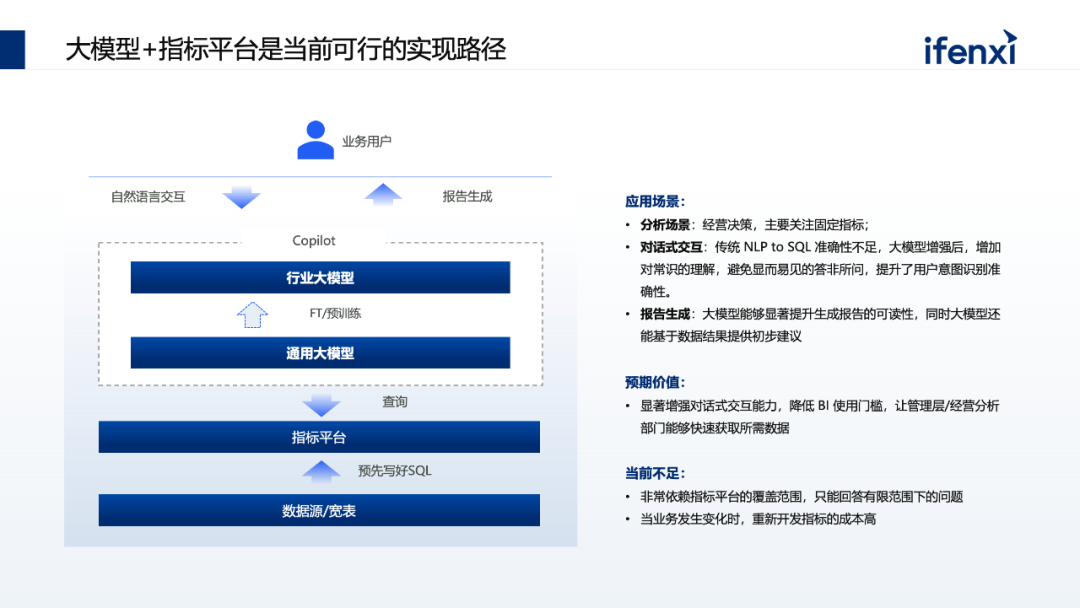Click the 报告生成 label above the diagram

[467, 196]
